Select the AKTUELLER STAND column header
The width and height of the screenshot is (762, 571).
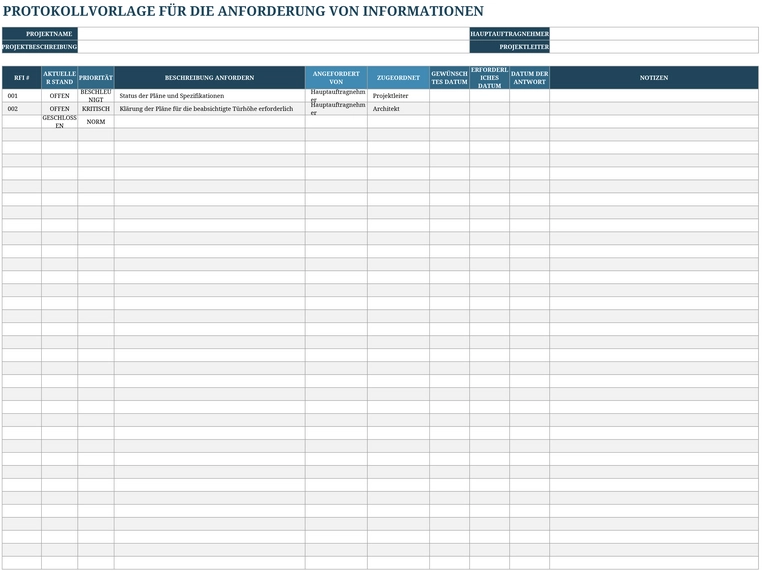point(59,78)
